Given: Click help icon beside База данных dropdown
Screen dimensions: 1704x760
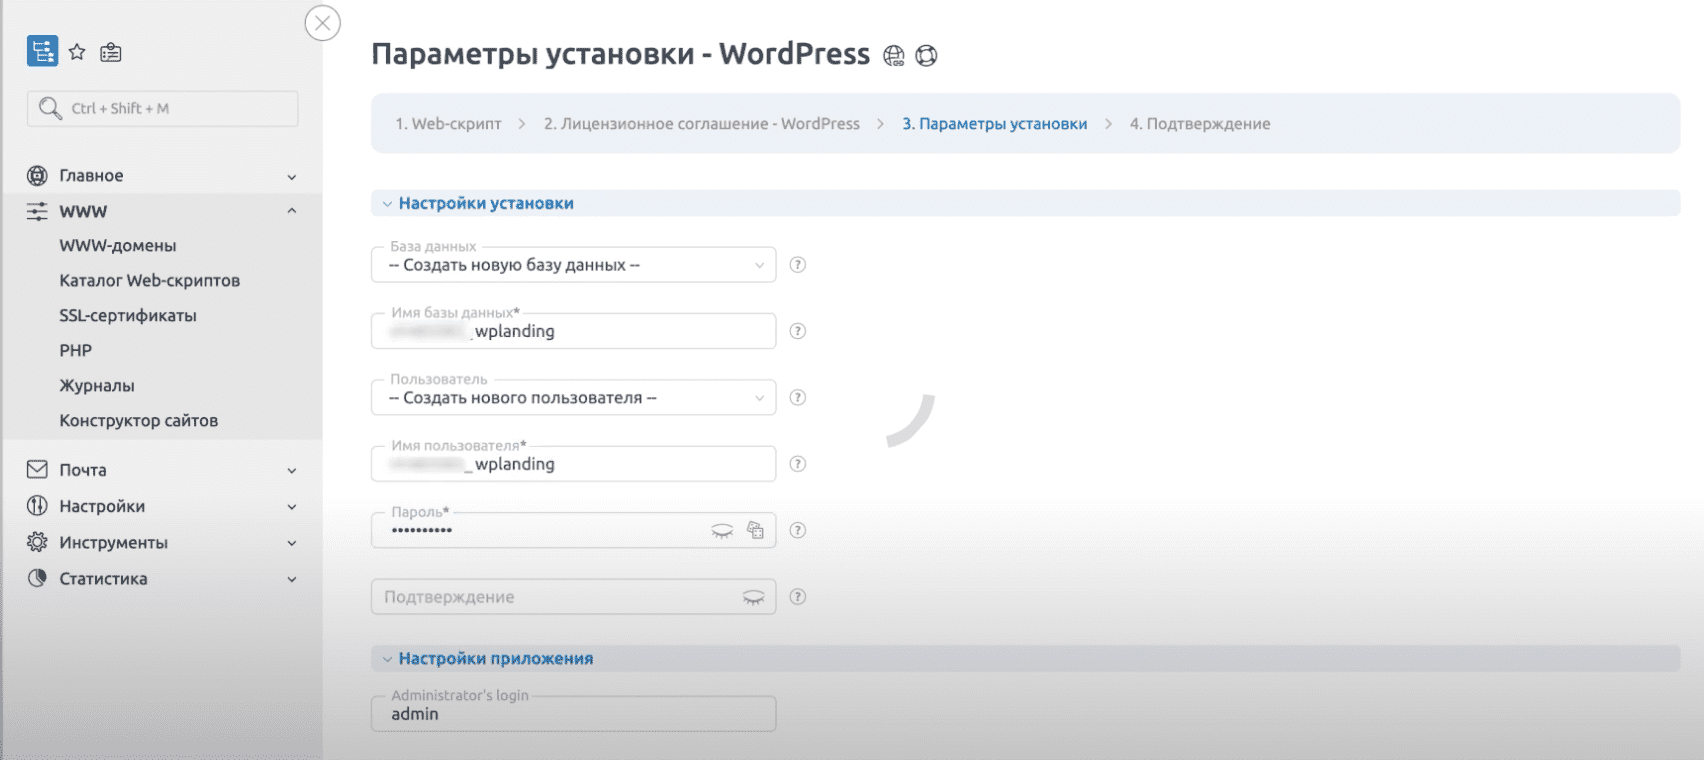Looking at the screenshot, I should click(x=798, y=265).
